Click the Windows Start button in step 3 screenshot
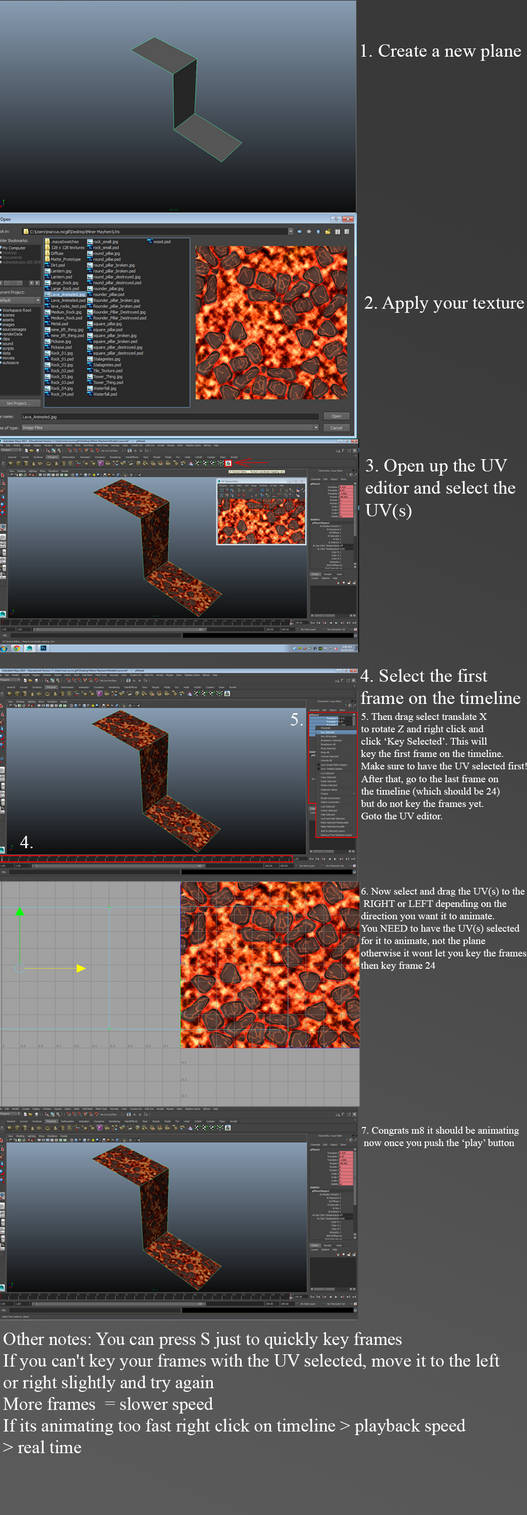 tap(5, 647)
